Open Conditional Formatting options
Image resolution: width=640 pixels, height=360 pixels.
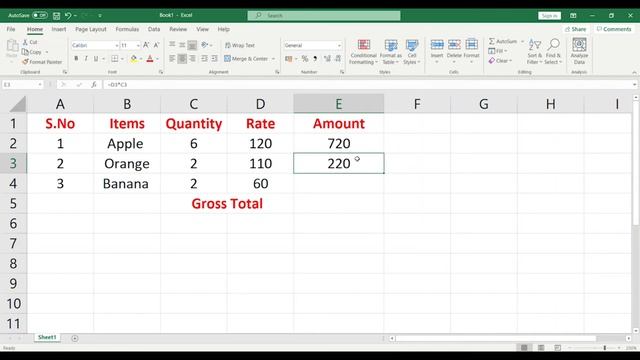point(363,52)
